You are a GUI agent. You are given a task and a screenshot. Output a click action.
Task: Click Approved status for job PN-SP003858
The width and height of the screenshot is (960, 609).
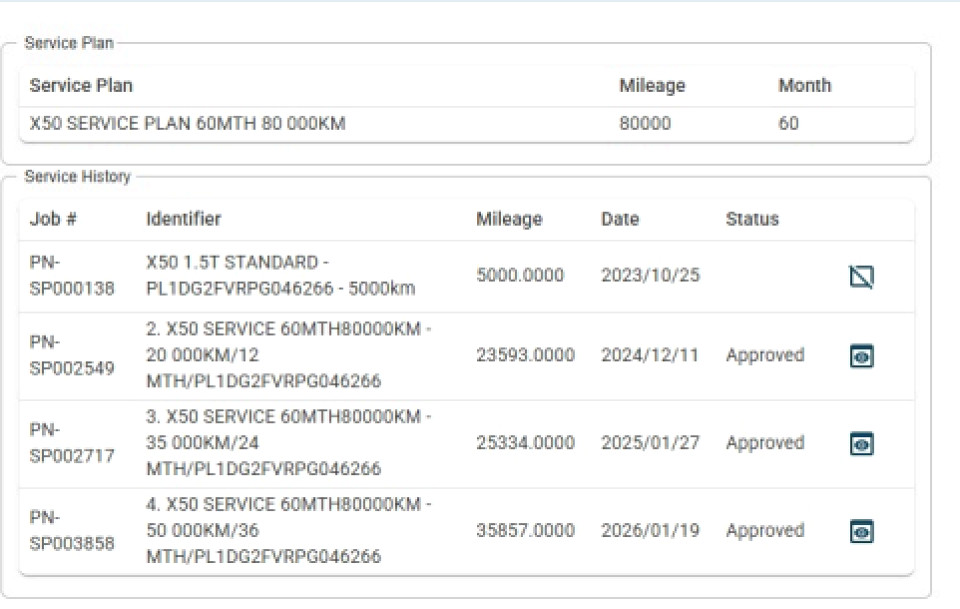[765, 530]
